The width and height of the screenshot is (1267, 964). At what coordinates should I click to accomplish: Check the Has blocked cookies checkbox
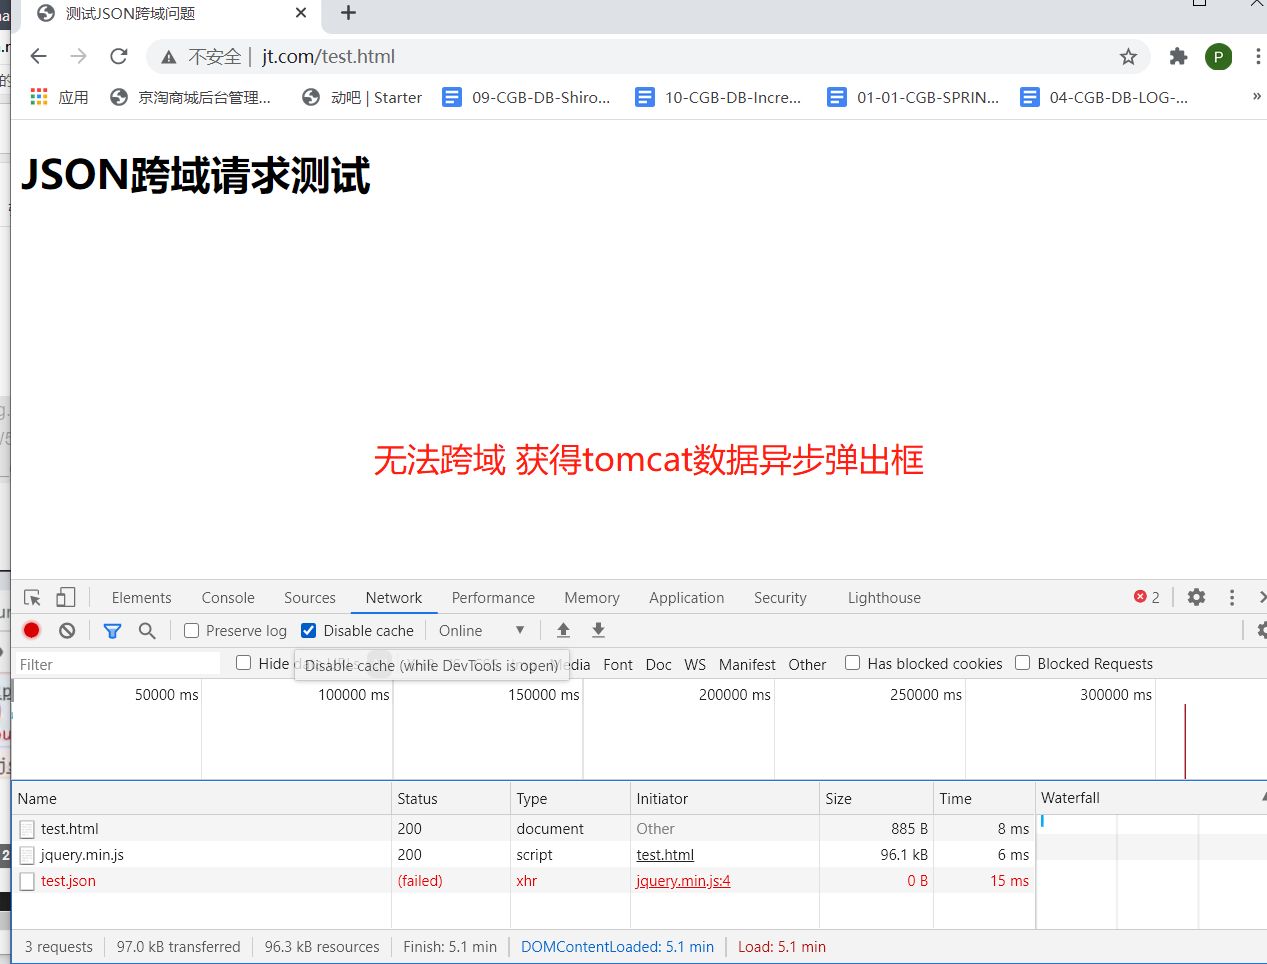(x=852, y=663)
